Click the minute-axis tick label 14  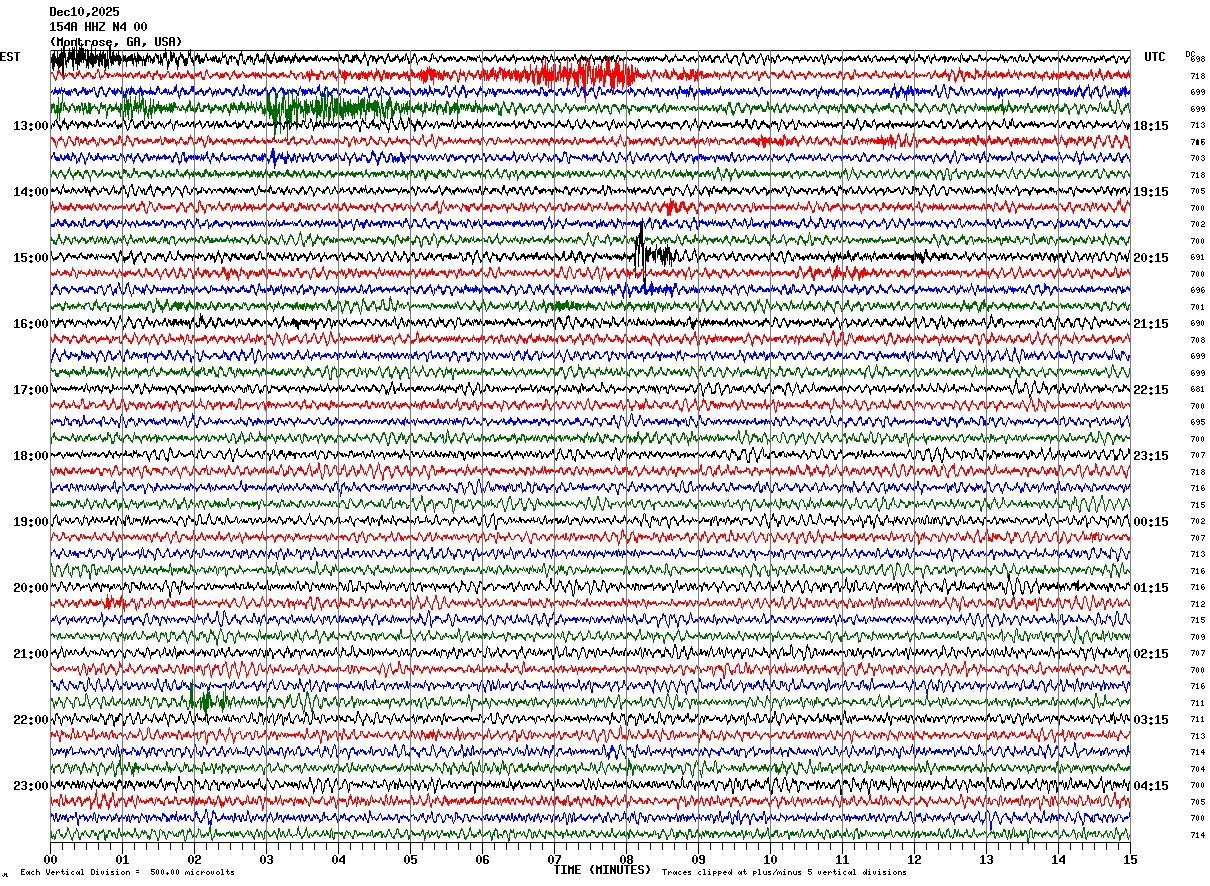(1058, 859)
